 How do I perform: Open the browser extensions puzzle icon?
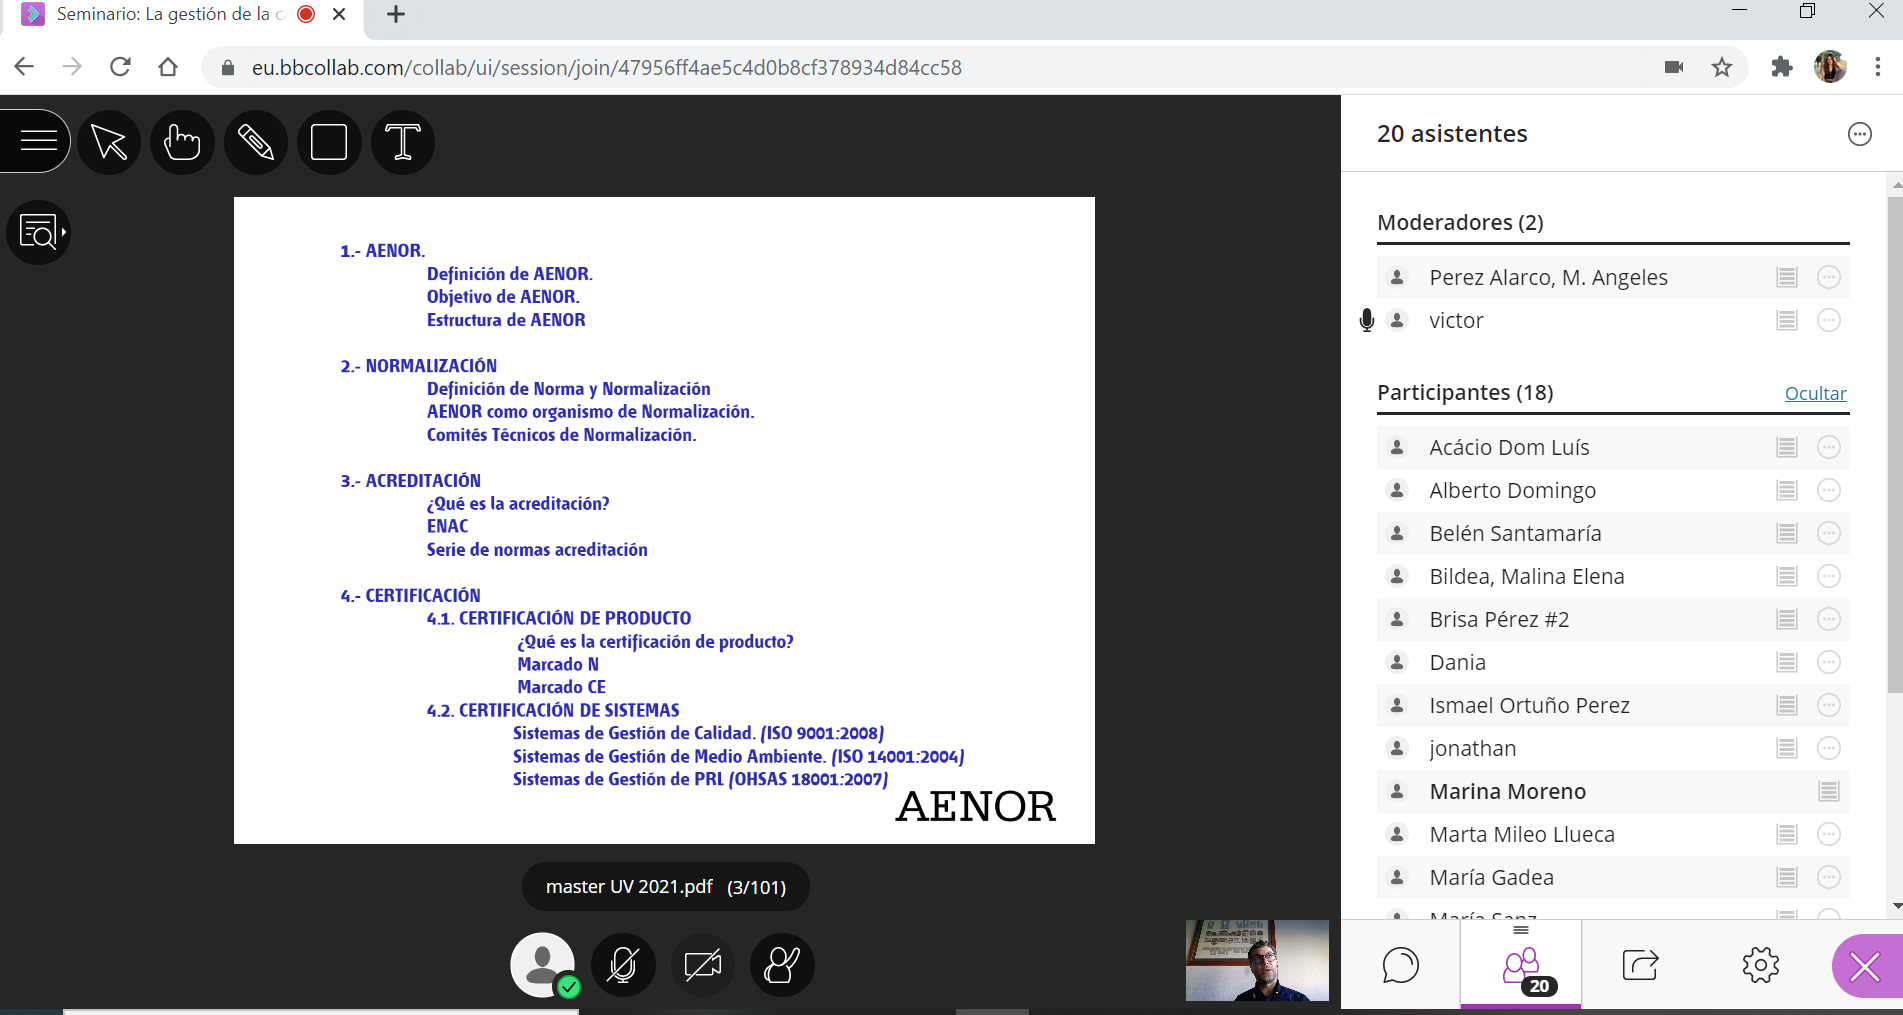(x=1781, y=67)
